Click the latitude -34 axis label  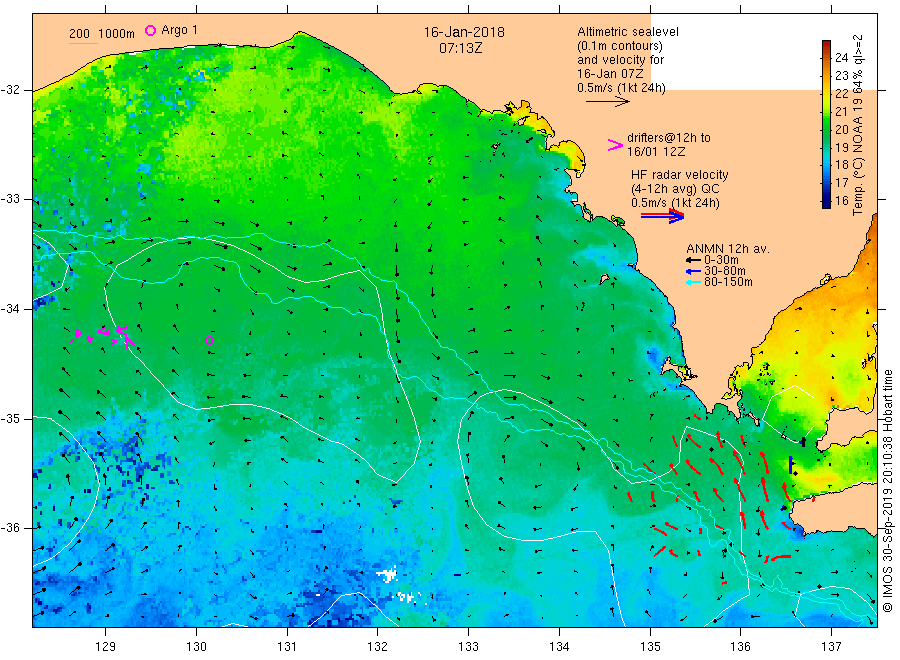(10, 309)
